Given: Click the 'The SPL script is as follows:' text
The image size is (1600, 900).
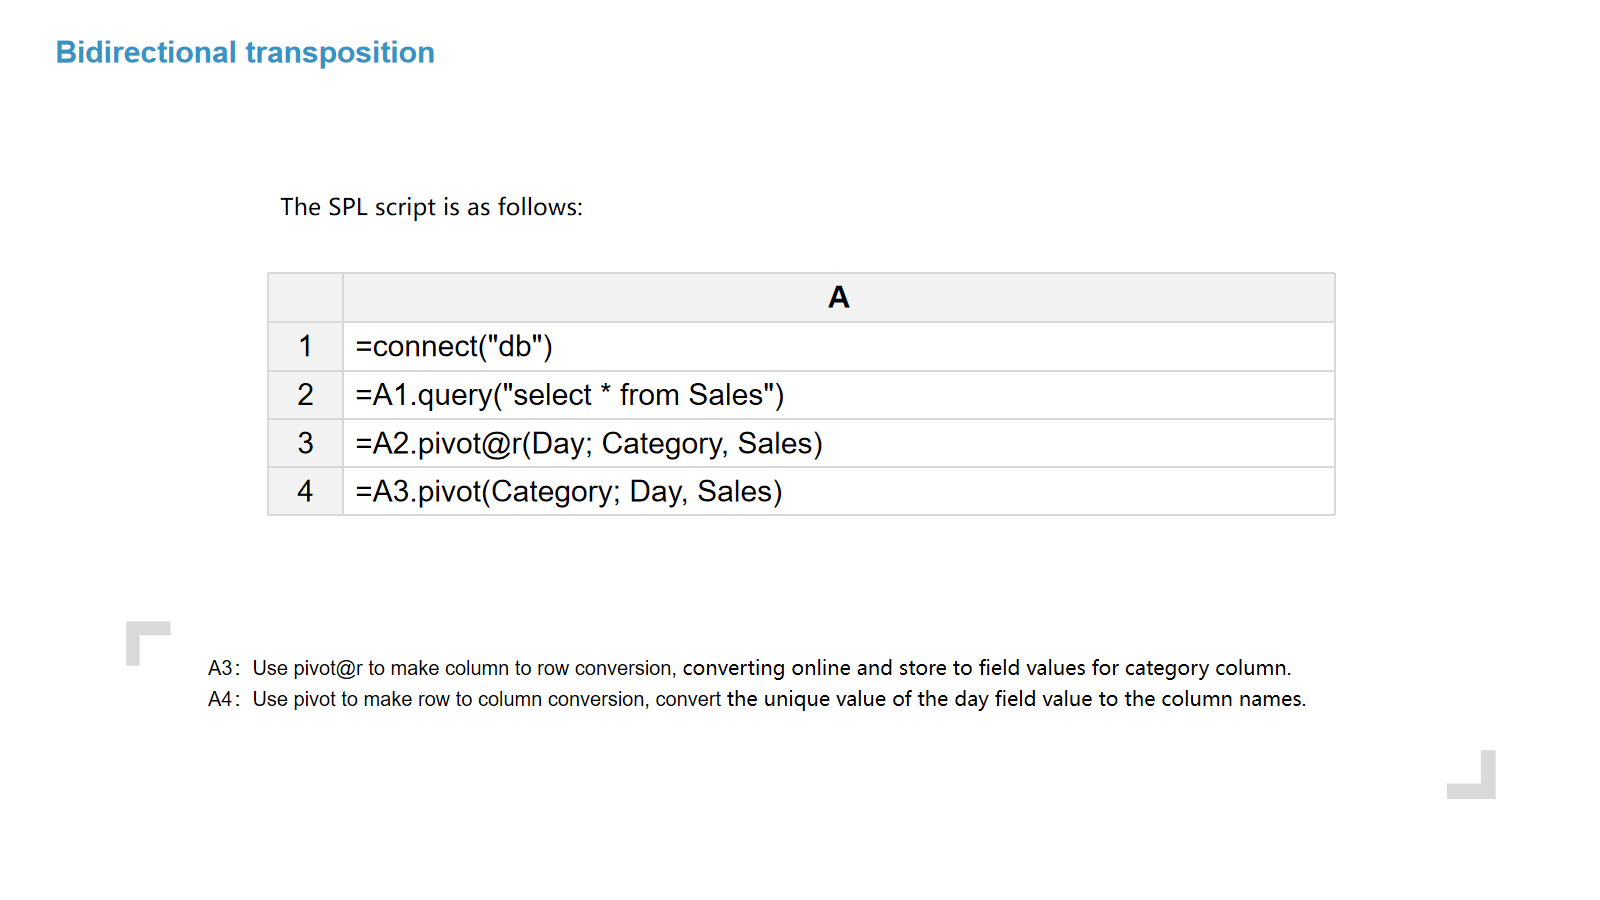Looking at the screenshot, I should click(431, 207).
